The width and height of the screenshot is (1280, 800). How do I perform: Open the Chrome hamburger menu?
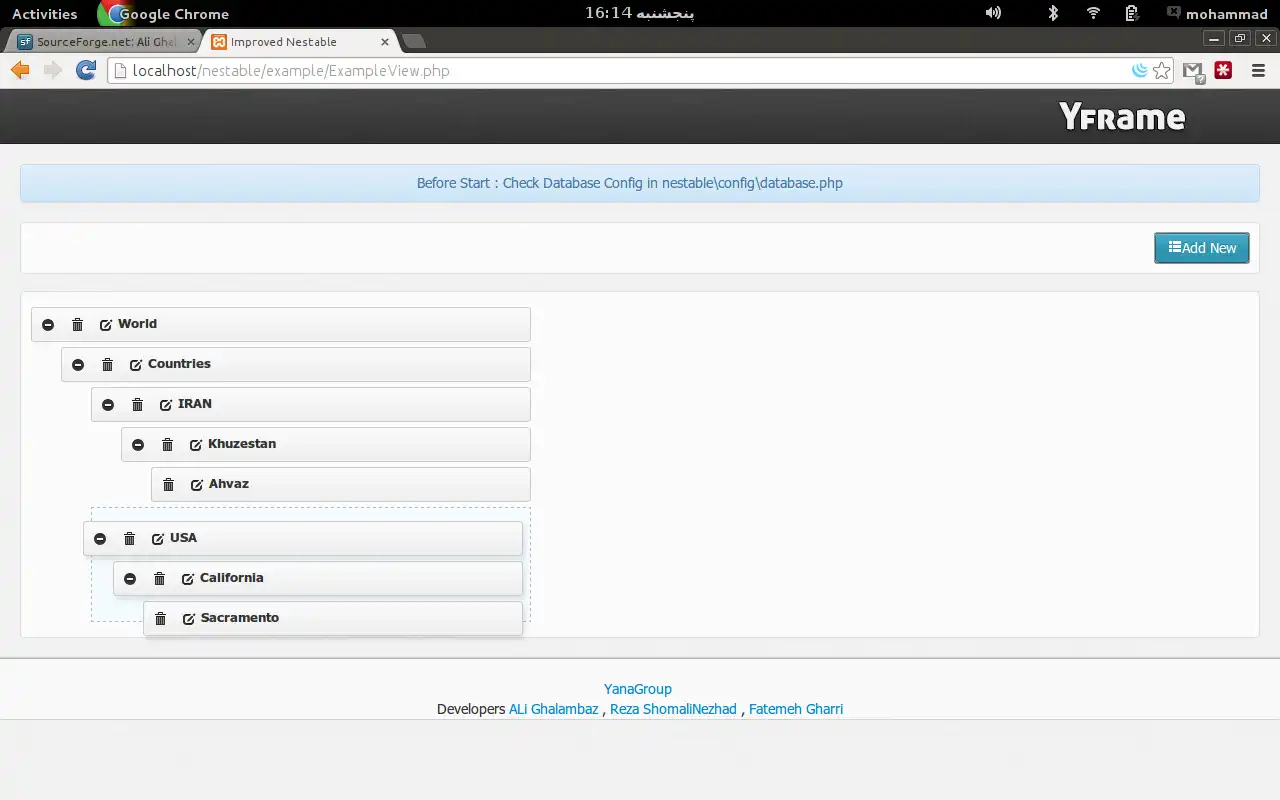pos(1258,71)
